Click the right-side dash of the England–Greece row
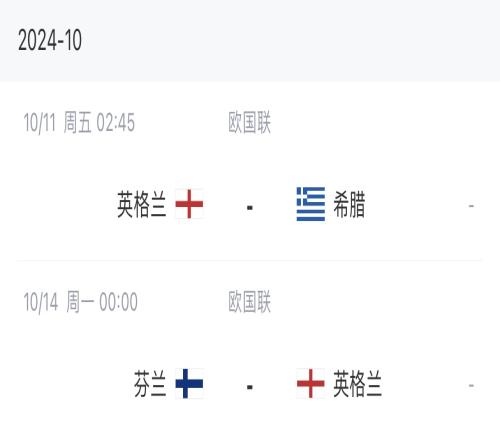Viewport: 500px width, 440px height. (x=471, y=206)
